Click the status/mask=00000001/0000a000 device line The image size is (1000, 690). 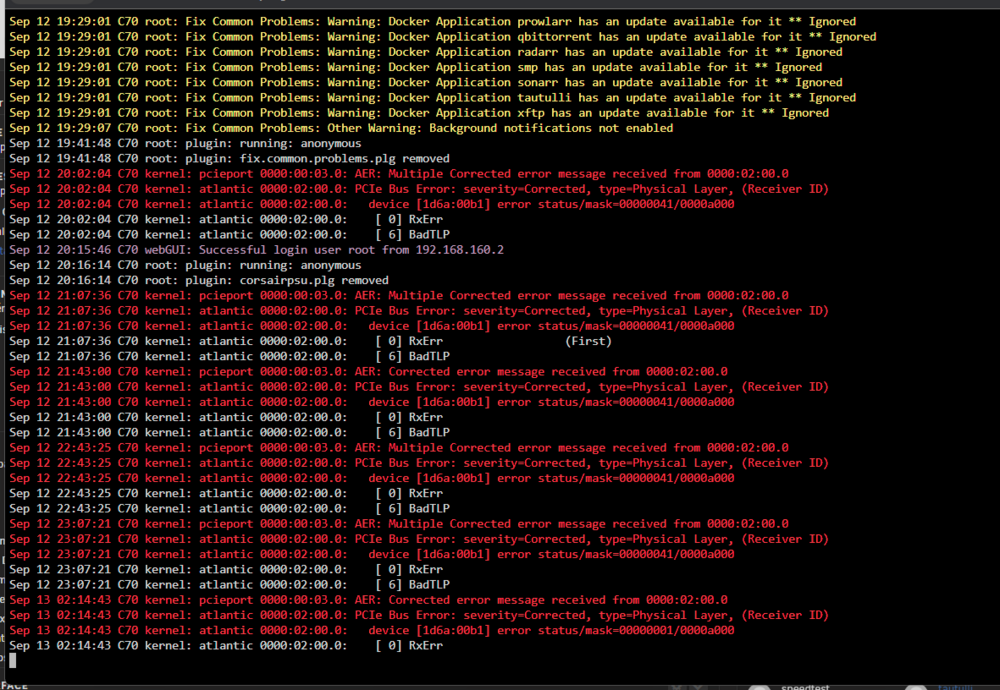(x=372, y=631)
